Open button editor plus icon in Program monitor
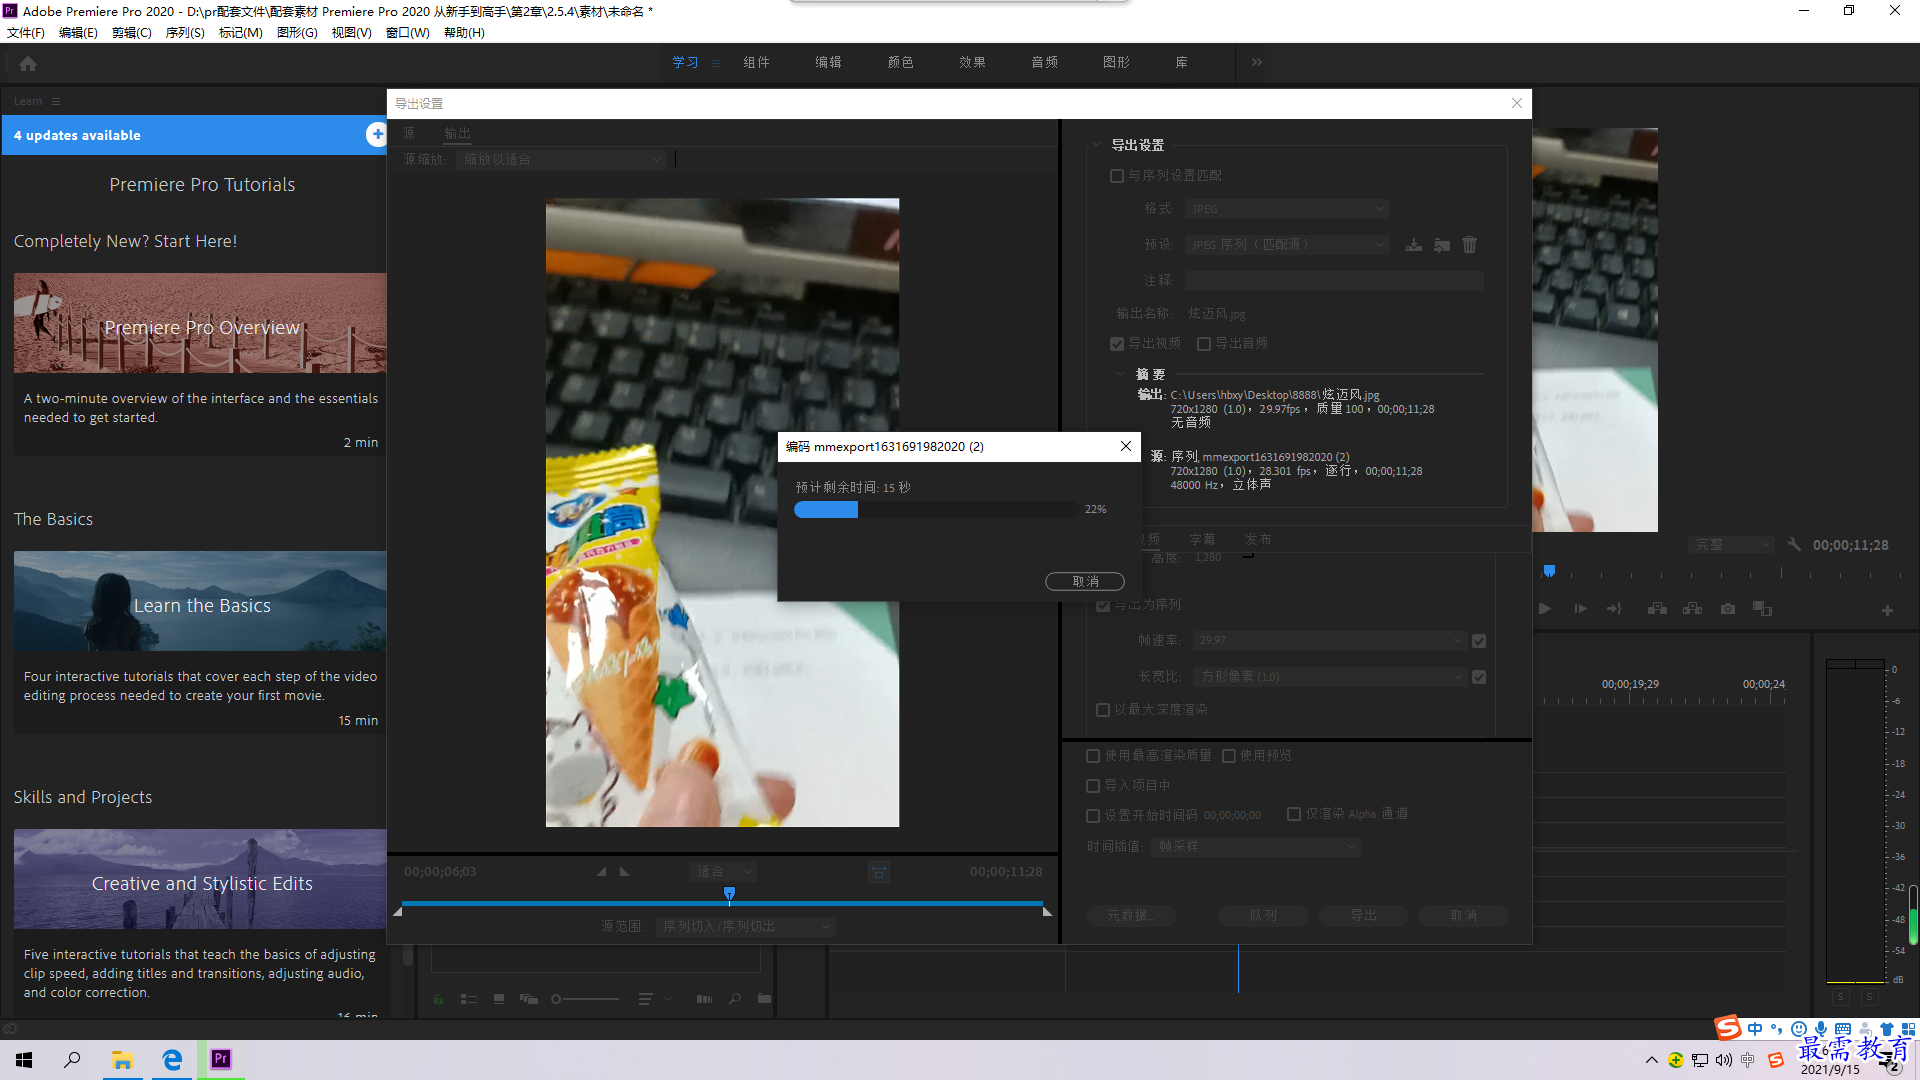 (x=1887, y=610)
